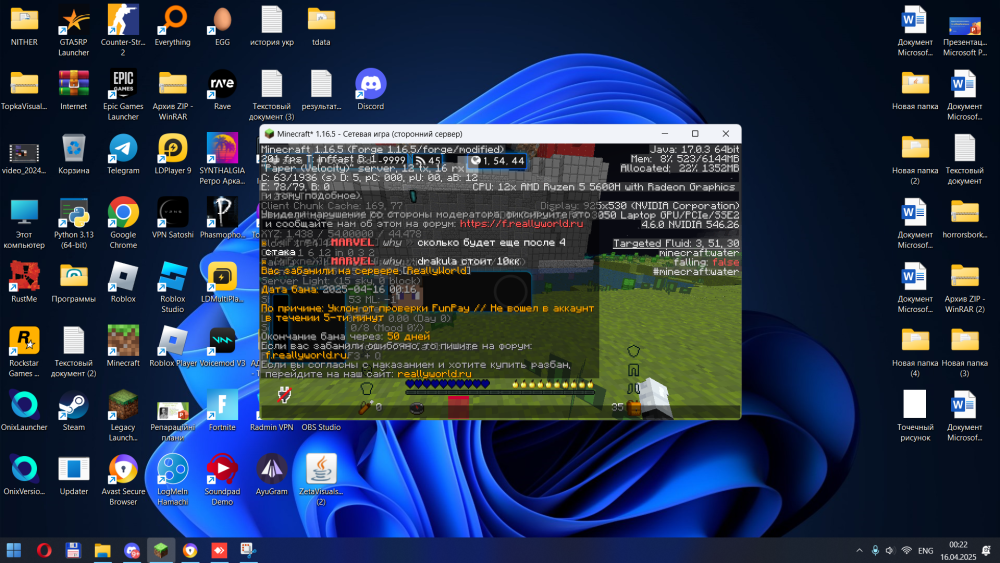Screen dimensions: 1000x563
Task: Open the notification bell in tray
Action: (987, 550)
